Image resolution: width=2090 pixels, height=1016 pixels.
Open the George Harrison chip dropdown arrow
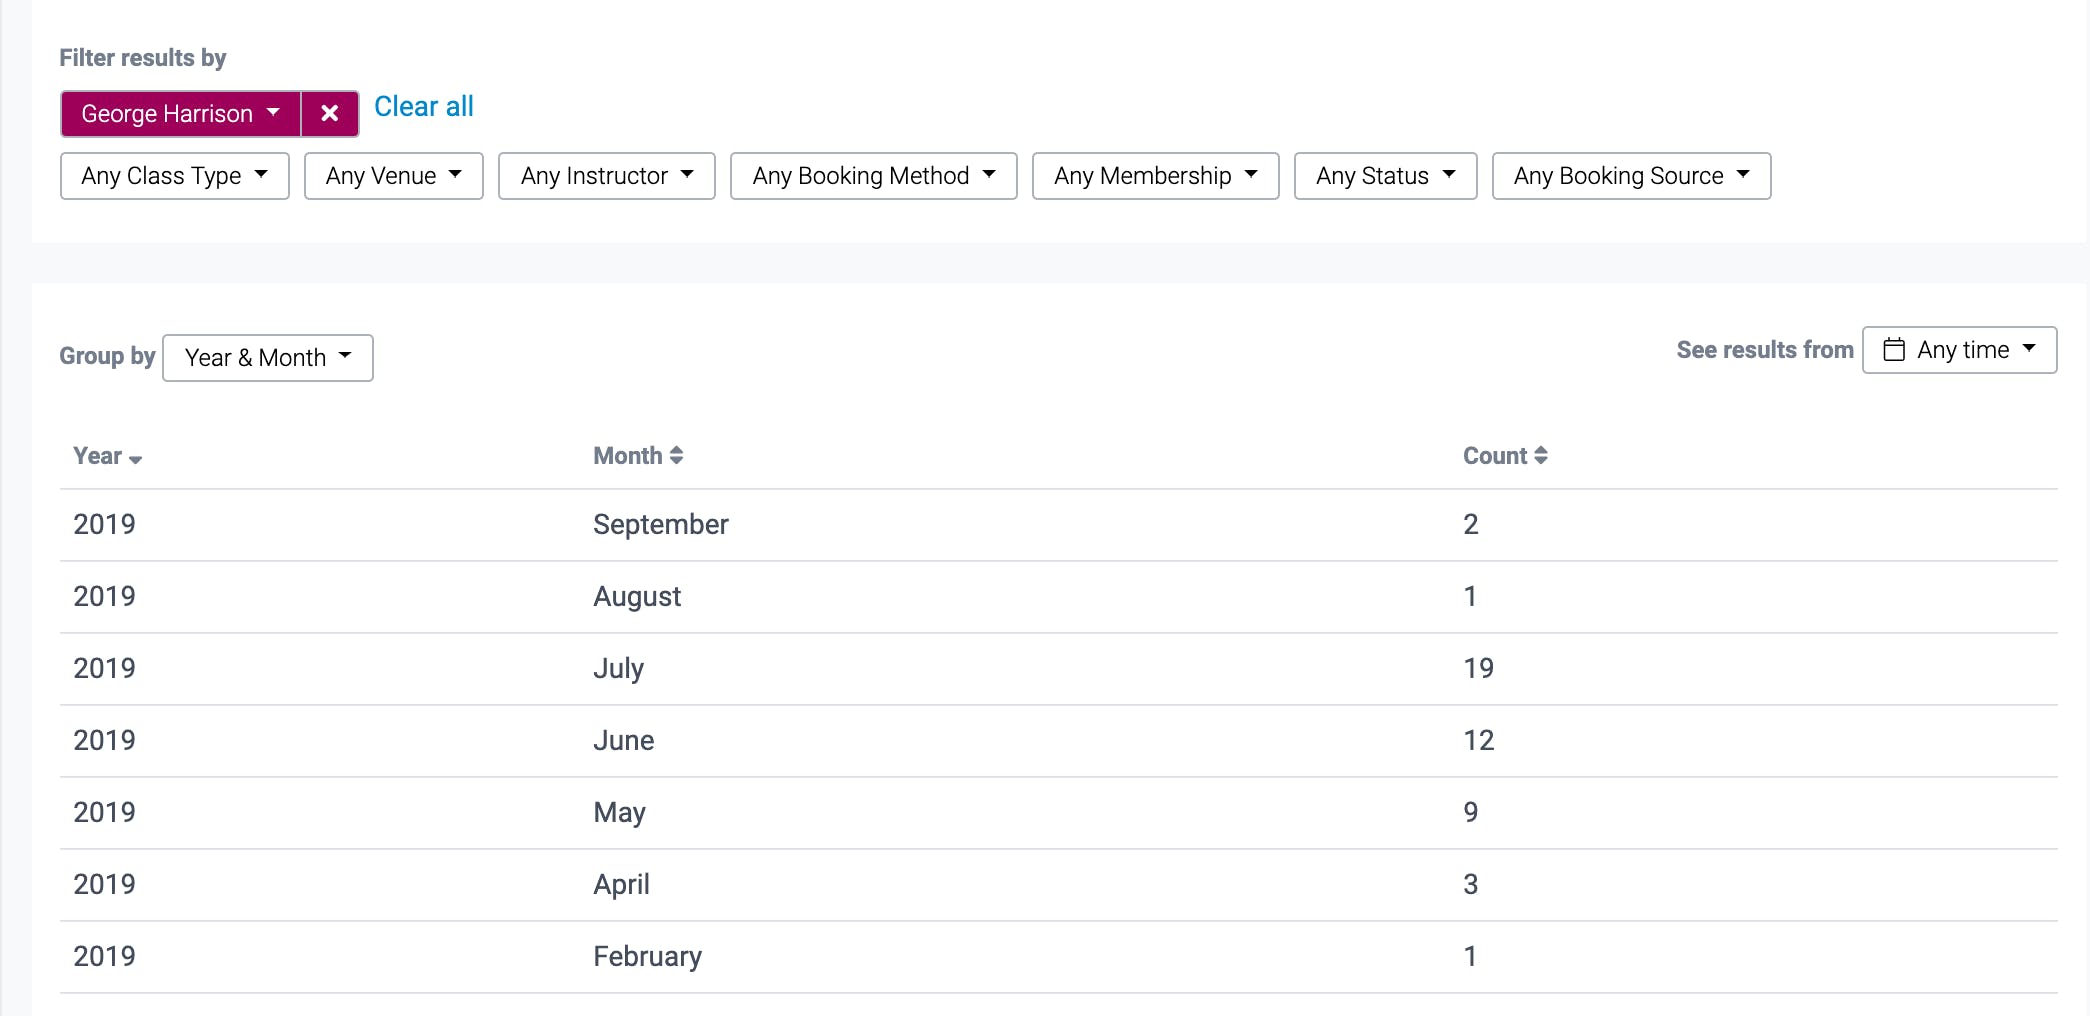[274, 113]
